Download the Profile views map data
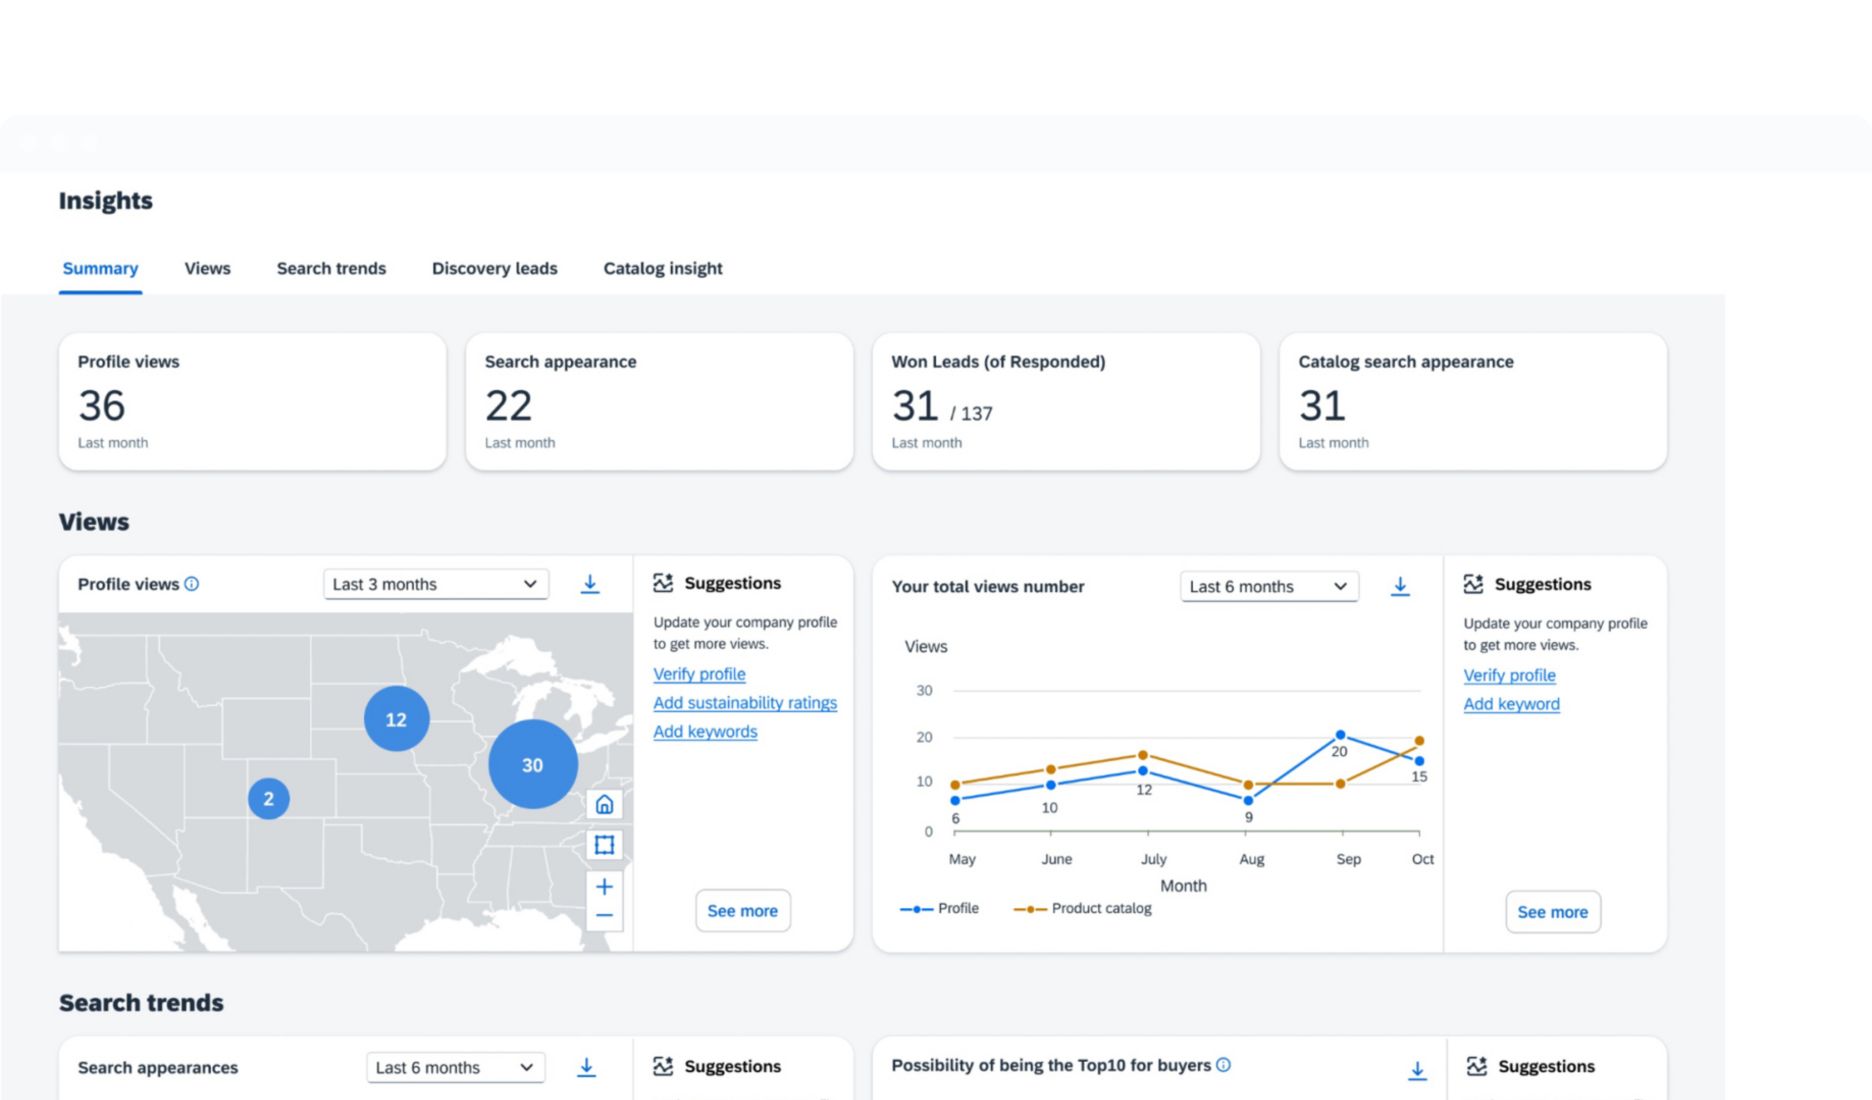Screen dimensions: 1872x1100 click(590, 584)
